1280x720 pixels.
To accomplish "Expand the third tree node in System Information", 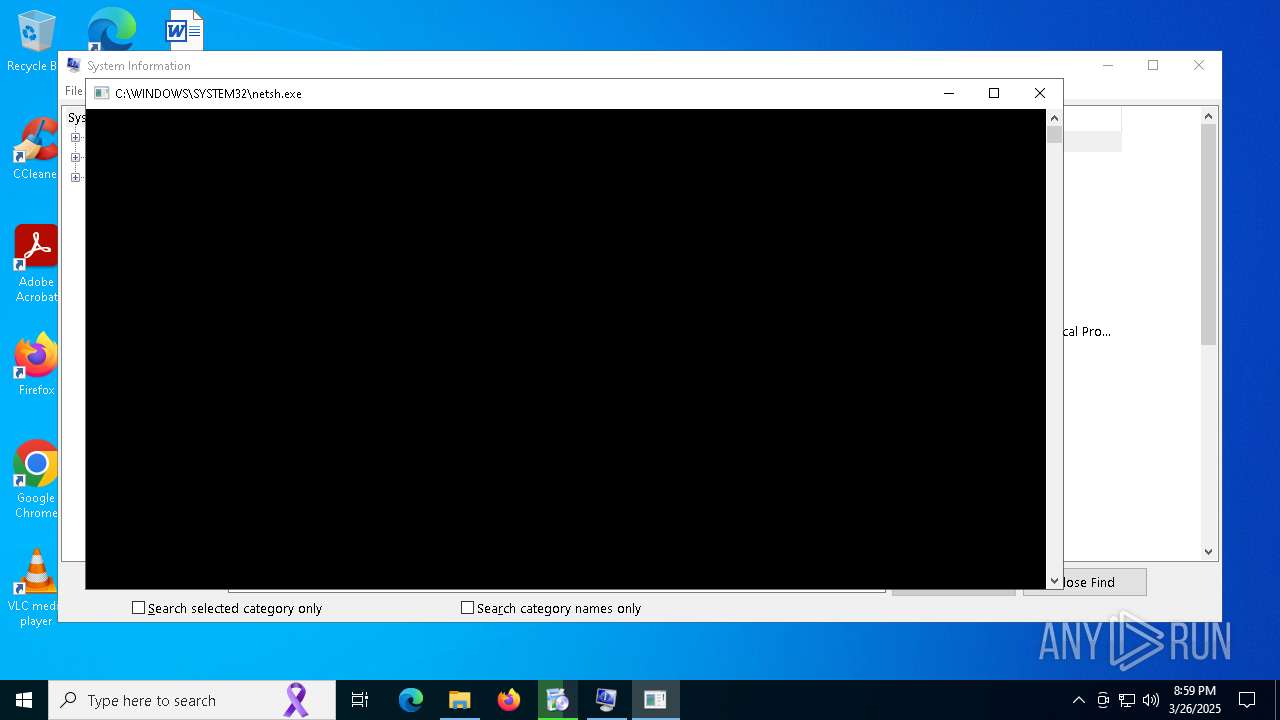I will coord(75,177).
